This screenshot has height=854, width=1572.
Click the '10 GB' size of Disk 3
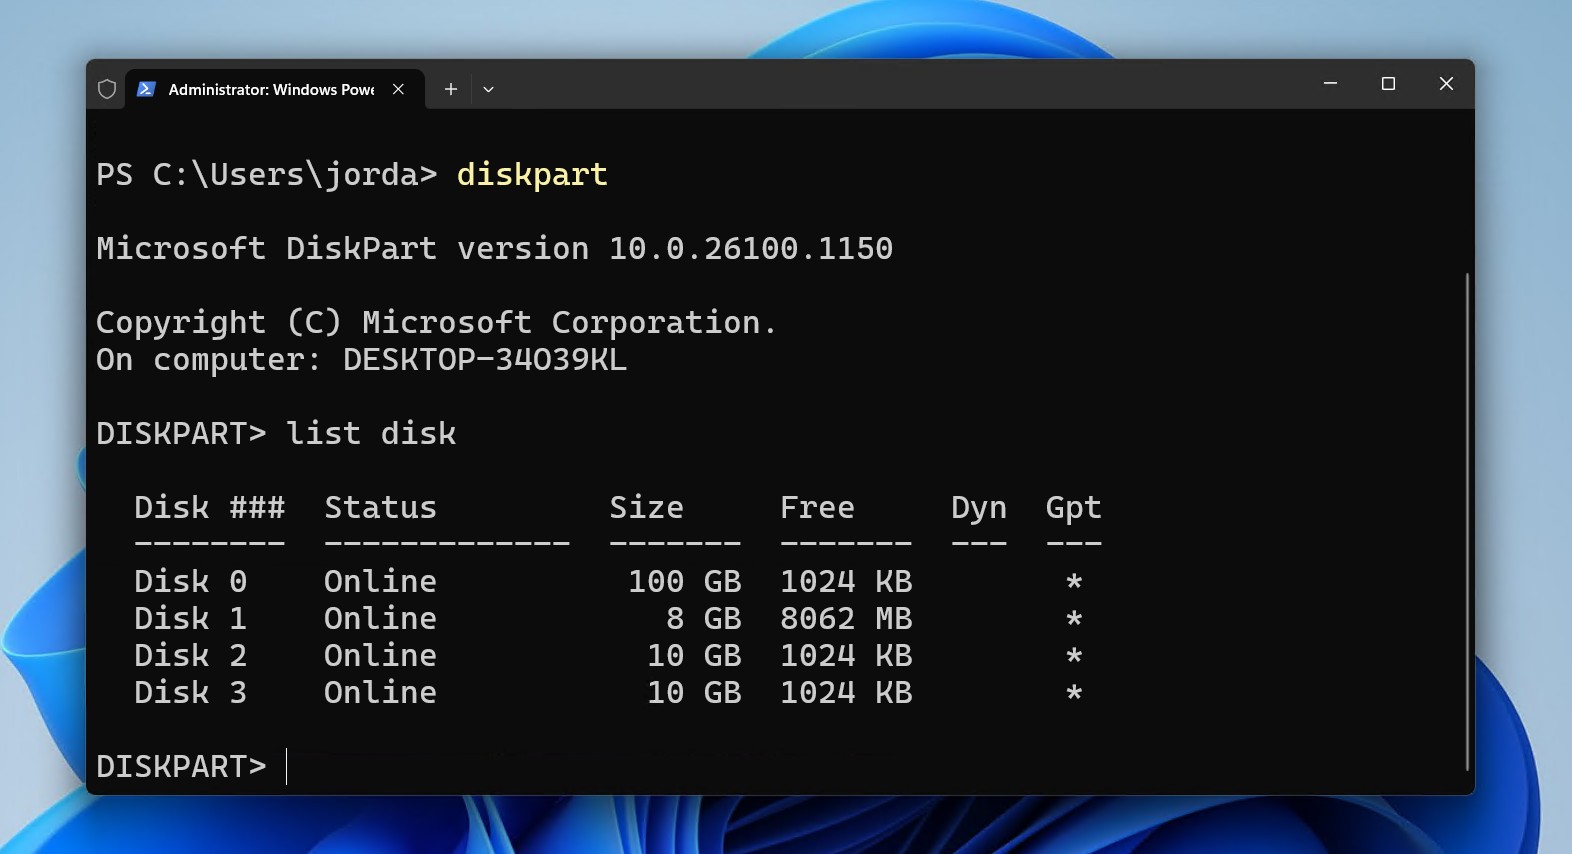pyautogui.click(x=695, y=692)
